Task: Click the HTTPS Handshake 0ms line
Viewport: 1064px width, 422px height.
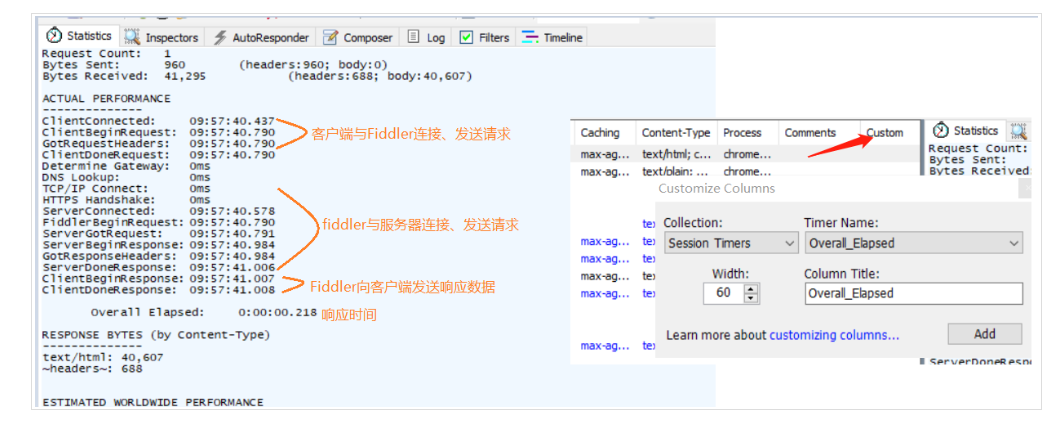Action: pos(126,199)
